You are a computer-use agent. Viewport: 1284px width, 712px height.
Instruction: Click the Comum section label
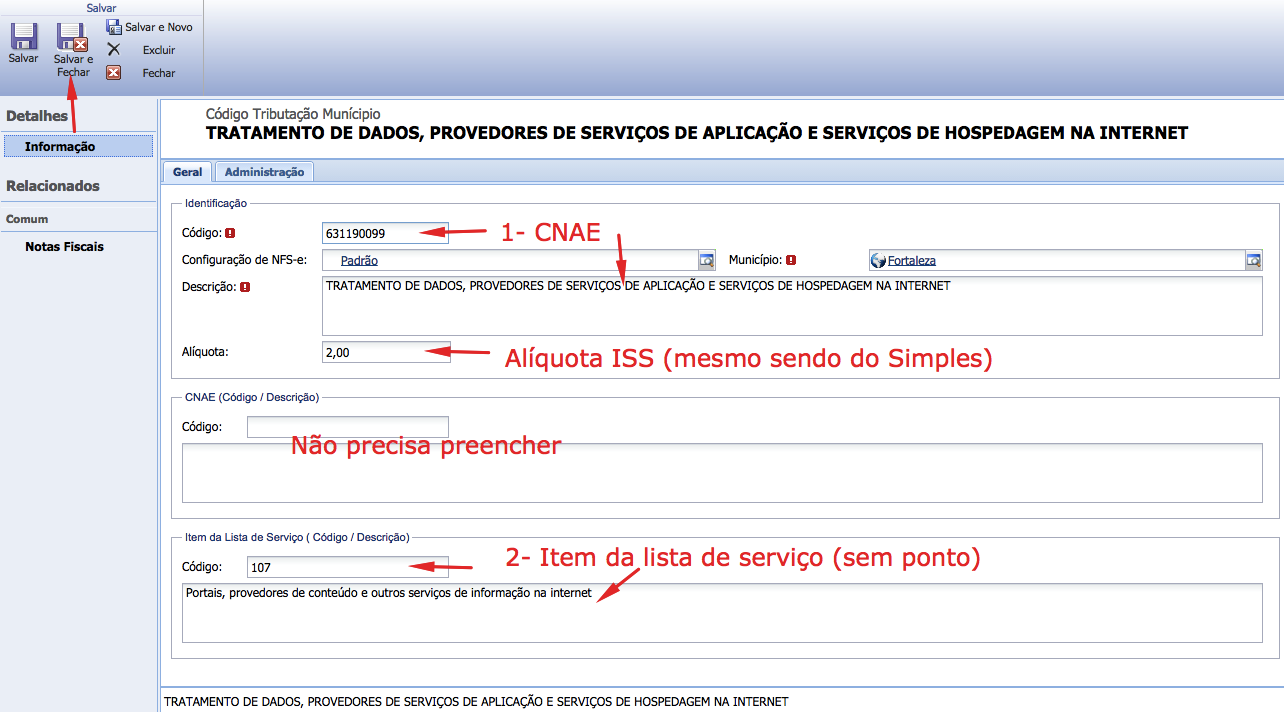coord(27,219)
